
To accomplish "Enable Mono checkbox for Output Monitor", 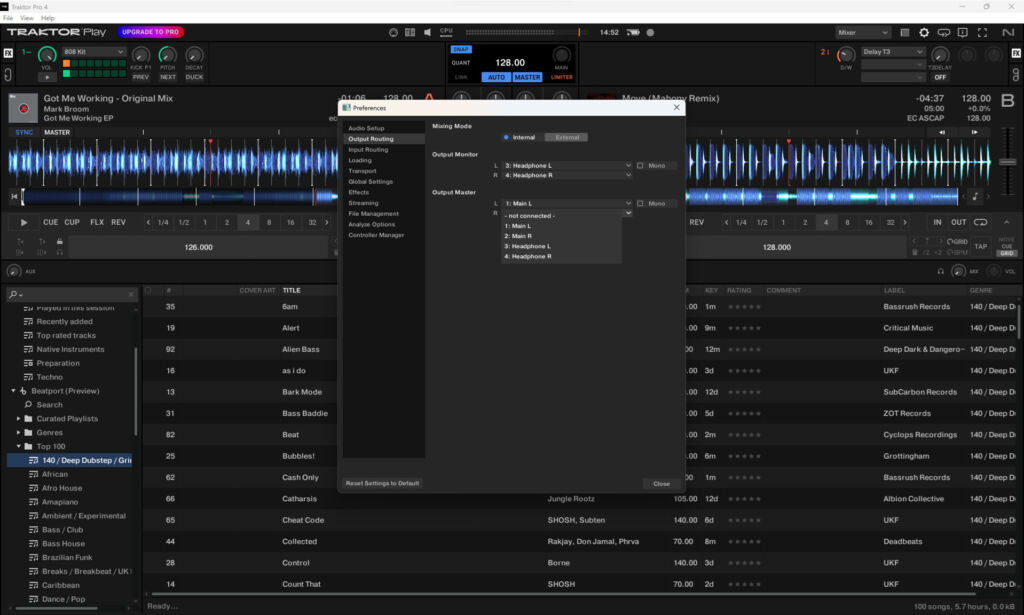I will pos(640,165).
